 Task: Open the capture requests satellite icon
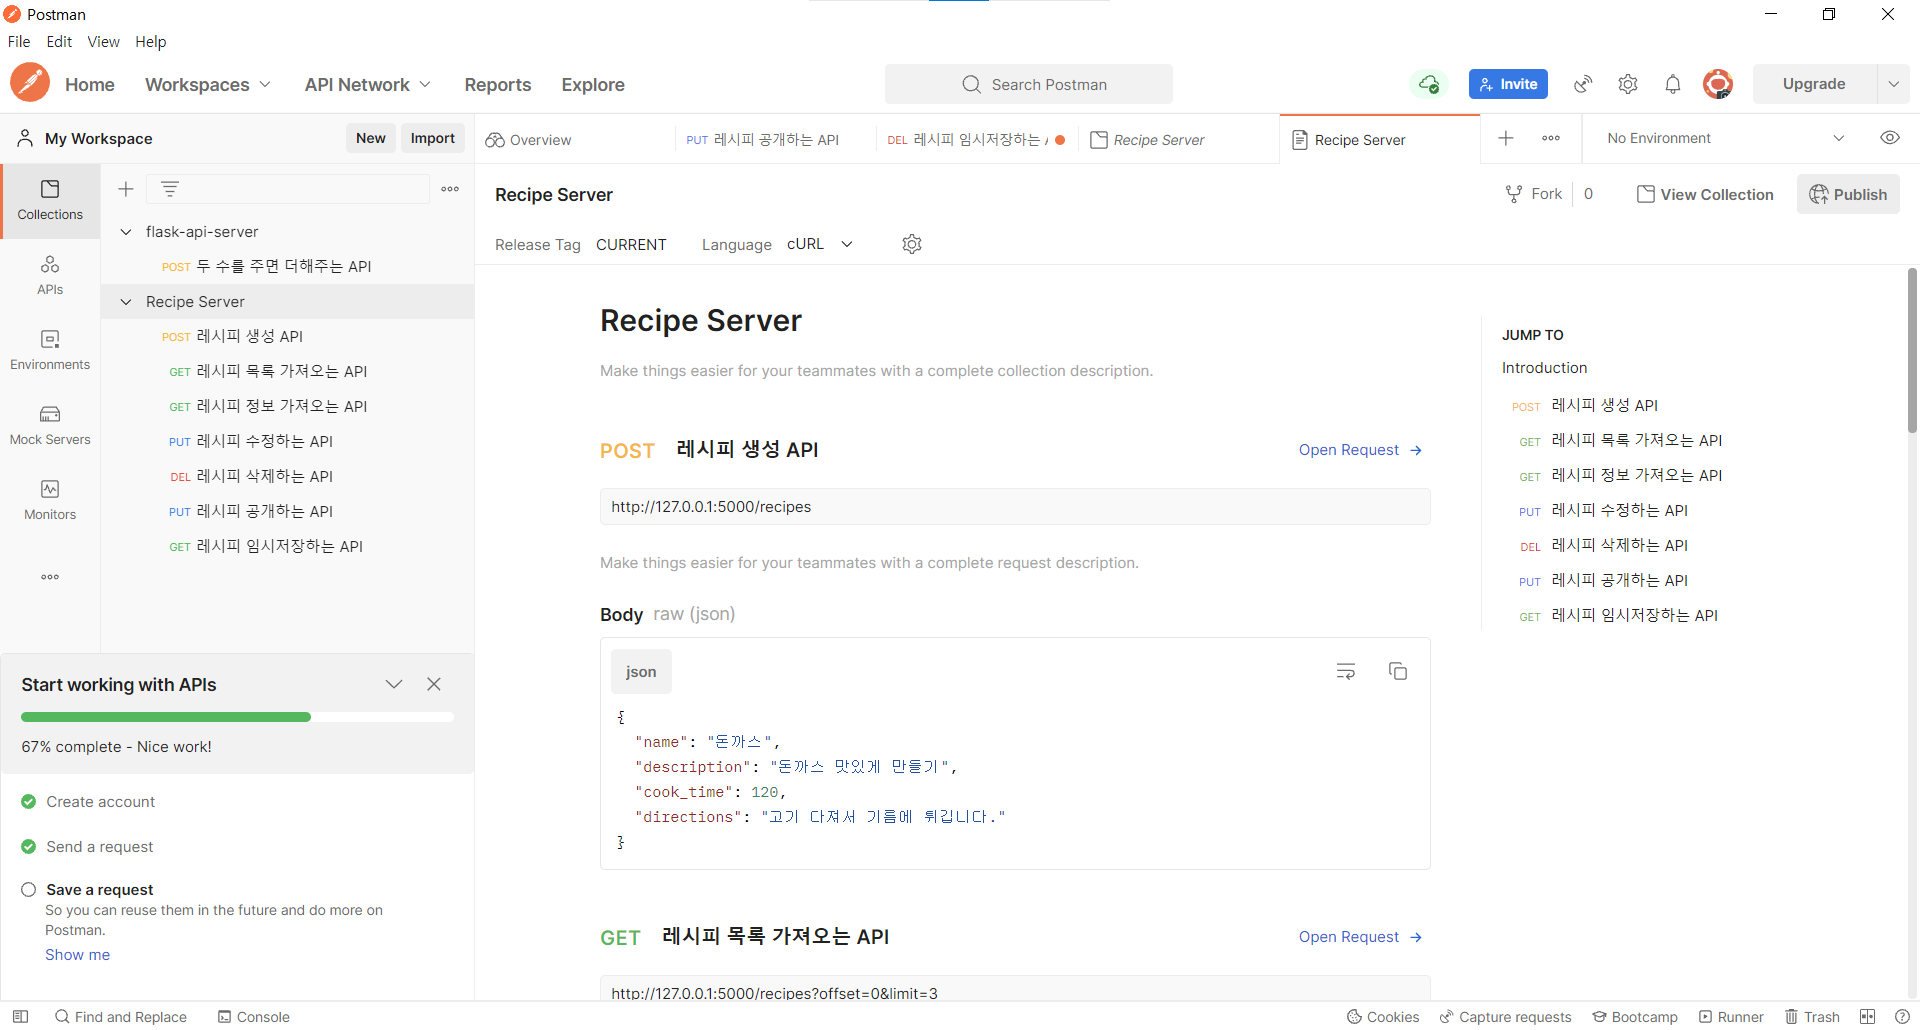pyautogui.click(x=1583, y=84)
